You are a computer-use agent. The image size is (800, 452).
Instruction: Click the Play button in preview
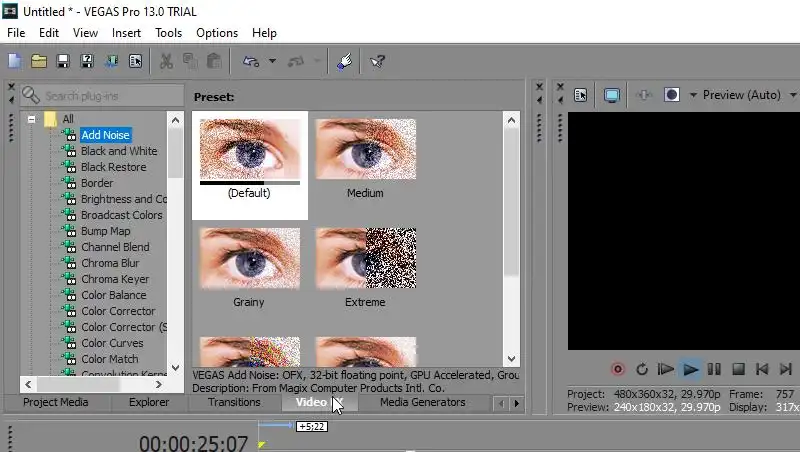tap(690, 369)
